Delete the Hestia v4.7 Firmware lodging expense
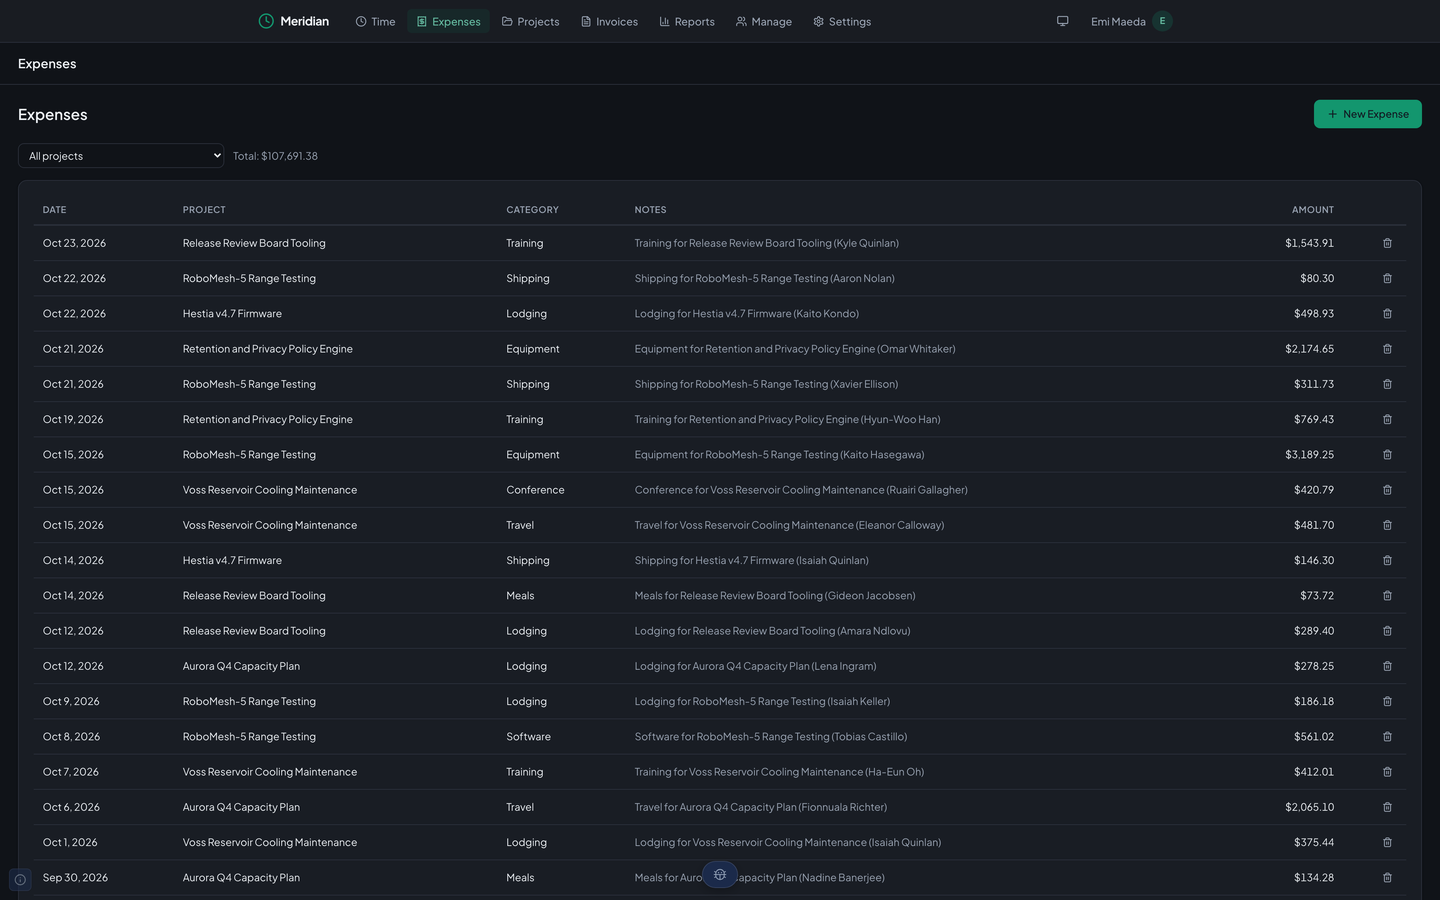This screenshot has height=900, width=1440. (x=1387, y=313)
